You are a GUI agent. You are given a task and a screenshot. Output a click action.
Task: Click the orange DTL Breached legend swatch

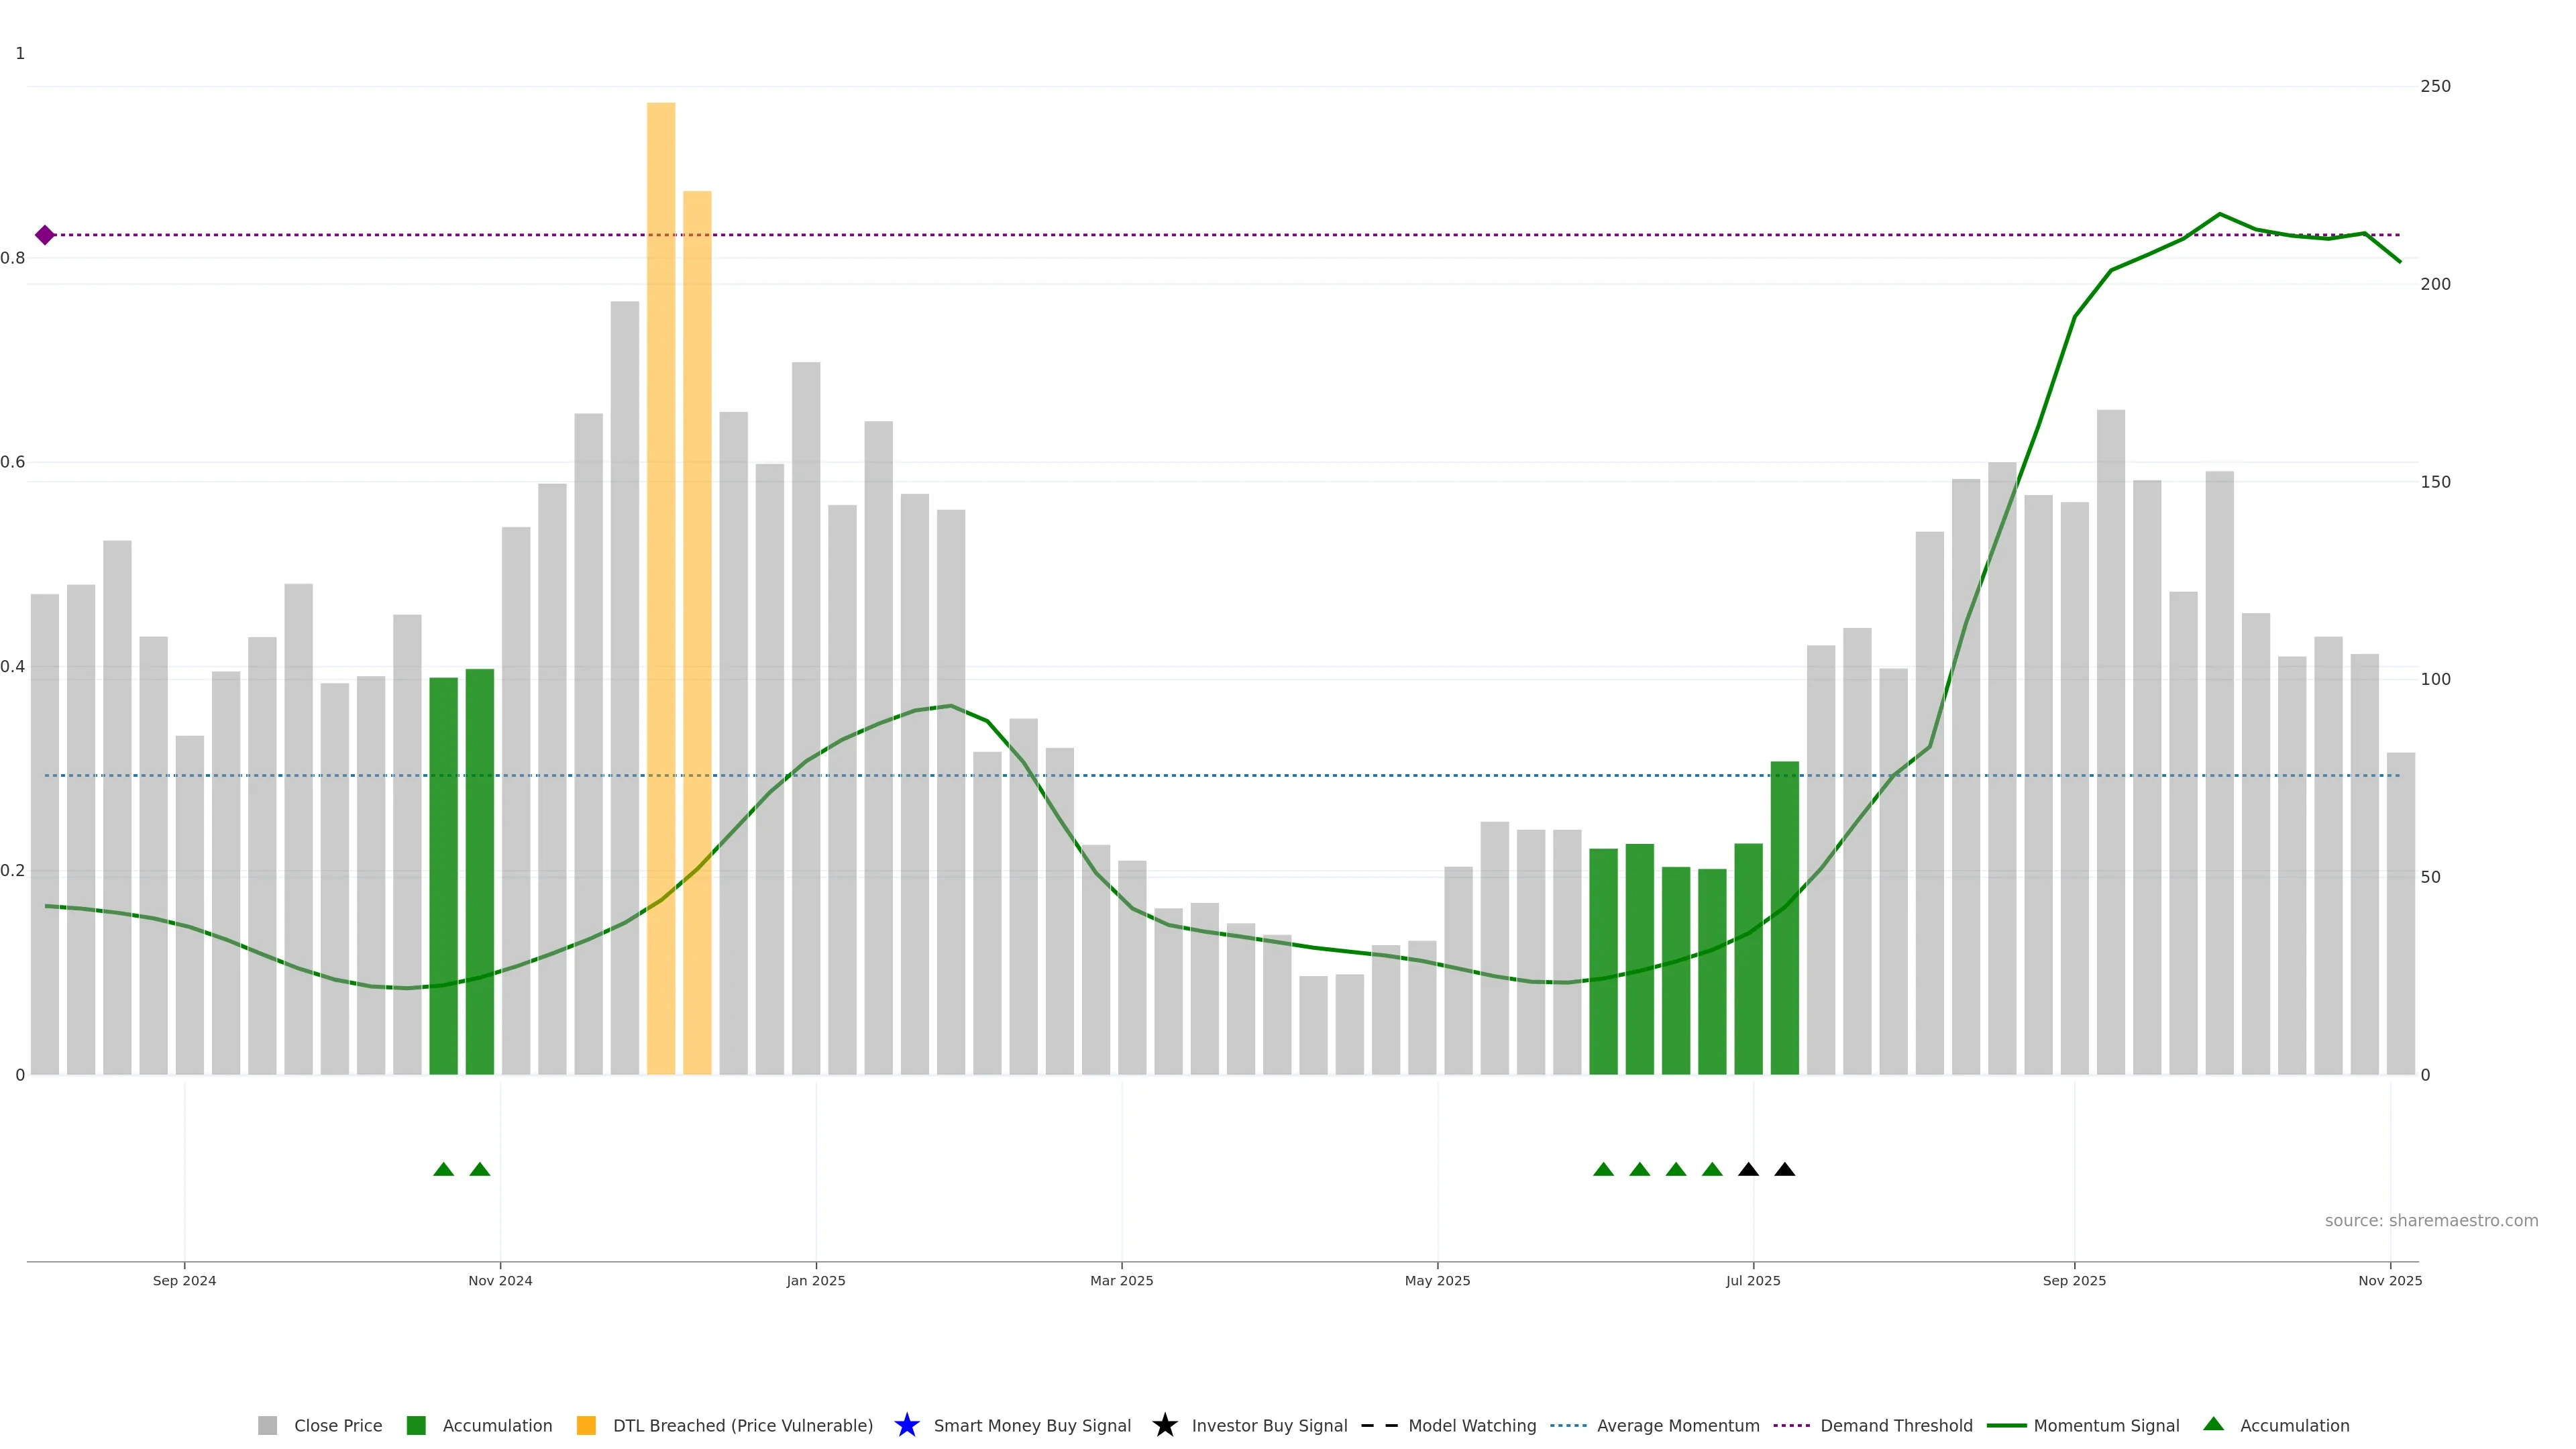[x=586, y=1426]
